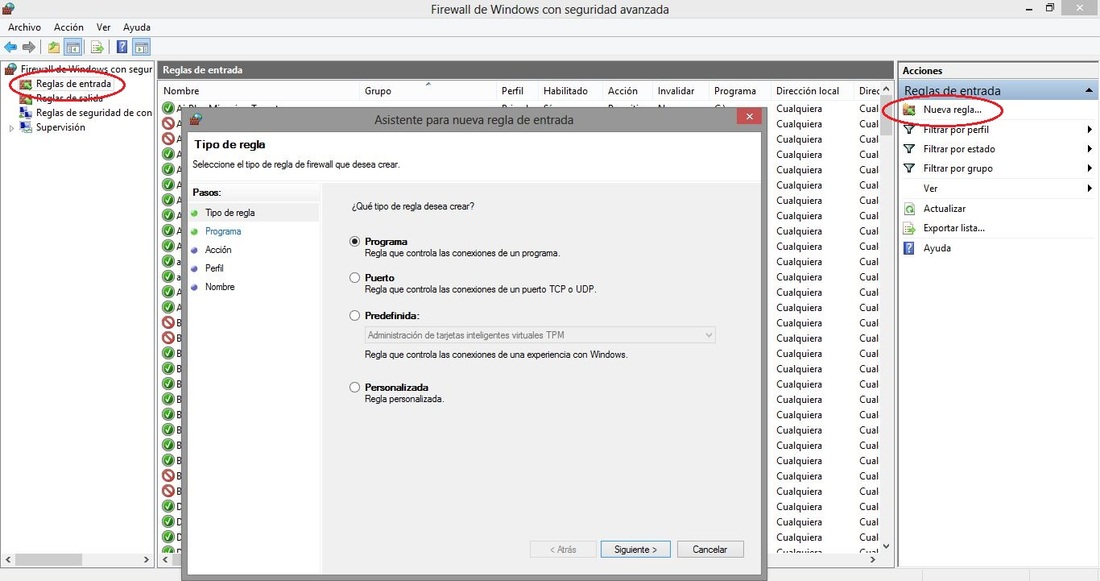Click the up one level folder icon

(x=54, y=47)
